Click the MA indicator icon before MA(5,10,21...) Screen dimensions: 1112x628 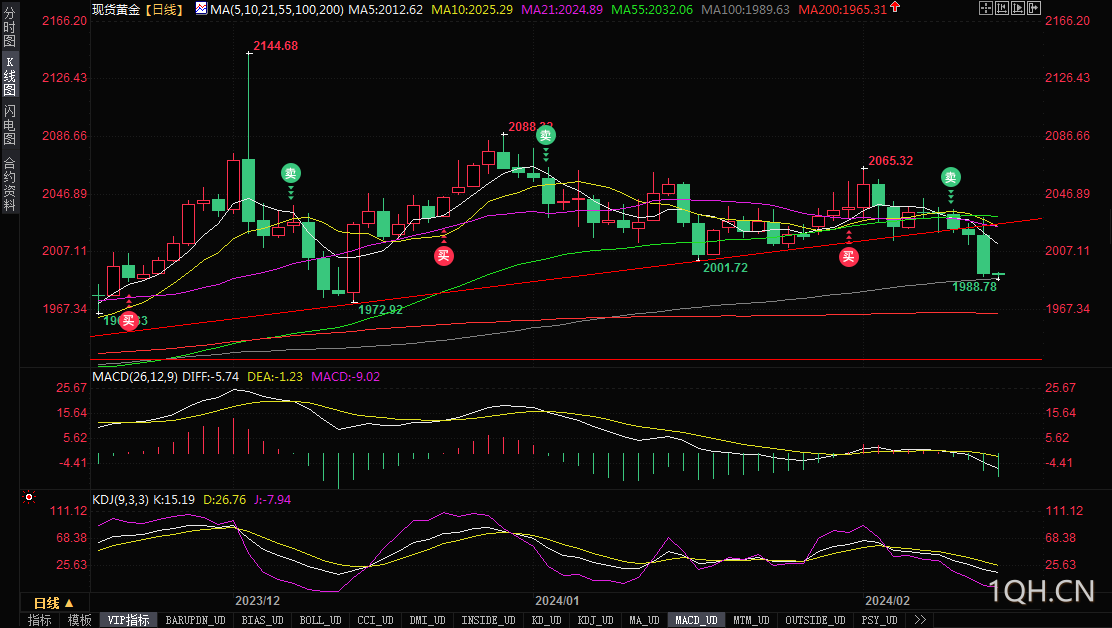point(201,9)
